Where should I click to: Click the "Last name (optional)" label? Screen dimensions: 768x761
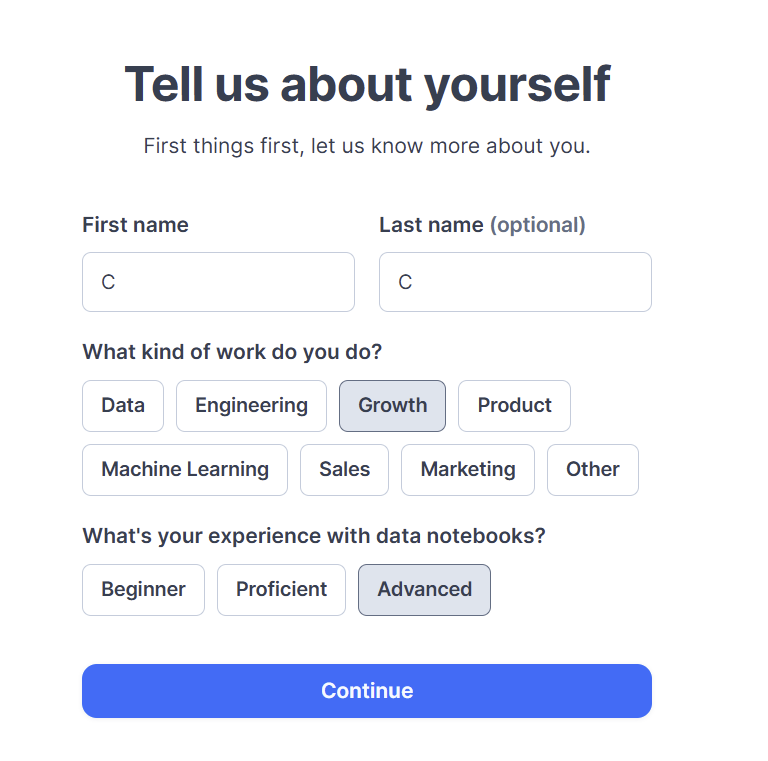482,225
